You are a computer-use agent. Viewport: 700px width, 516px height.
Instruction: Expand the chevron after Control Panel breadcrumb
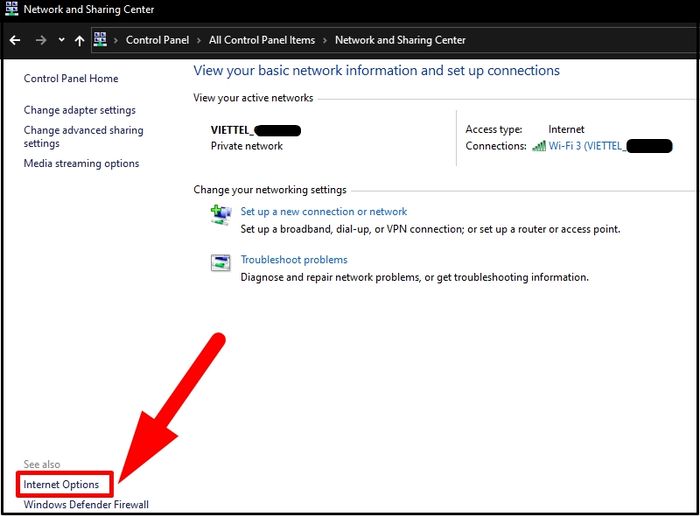[x=199, y=41]
